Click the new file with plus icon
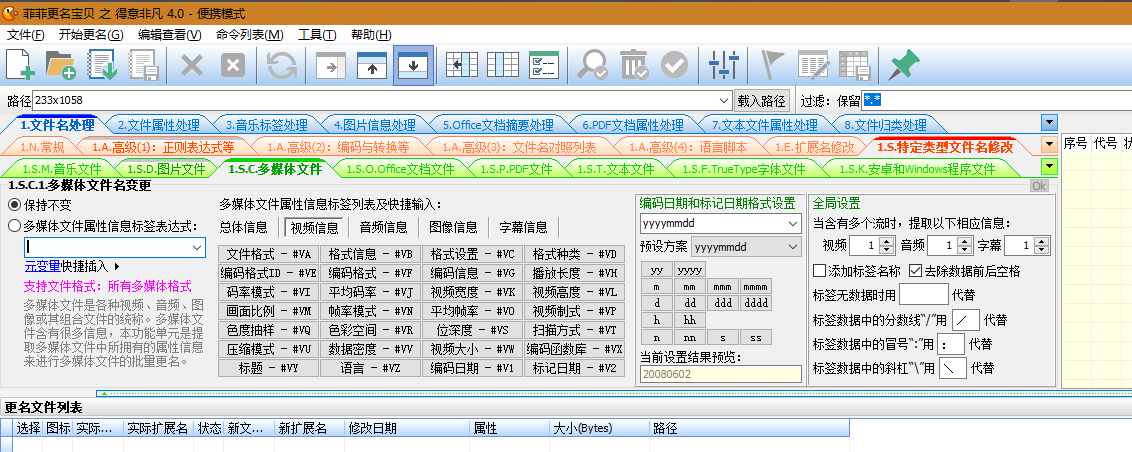Viewport: 1132px width, 452px height. tap(20, 66)
